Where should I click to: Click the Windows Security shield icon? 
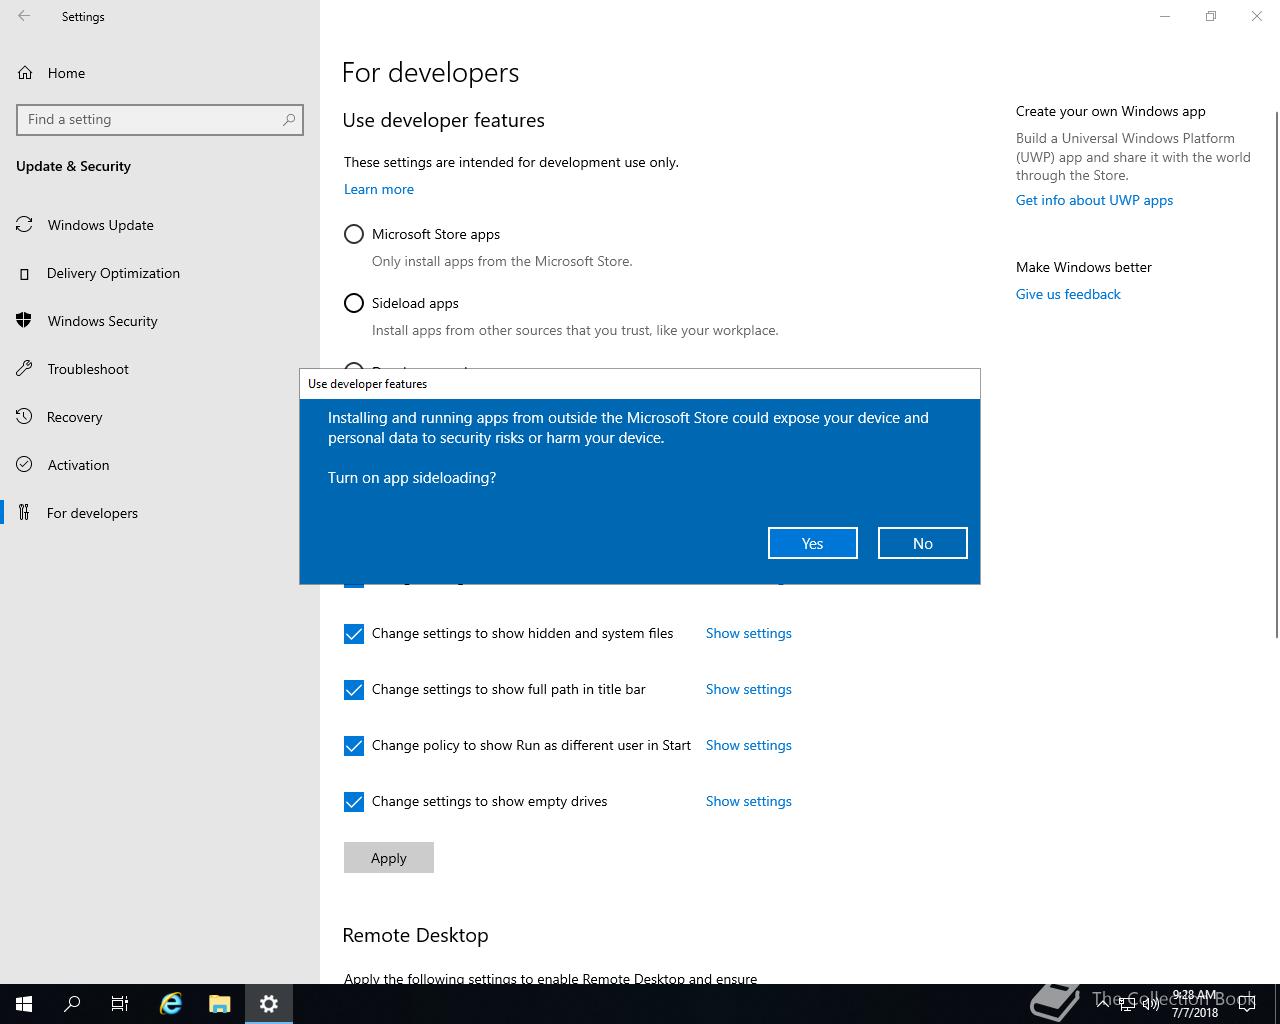[24, 321]
